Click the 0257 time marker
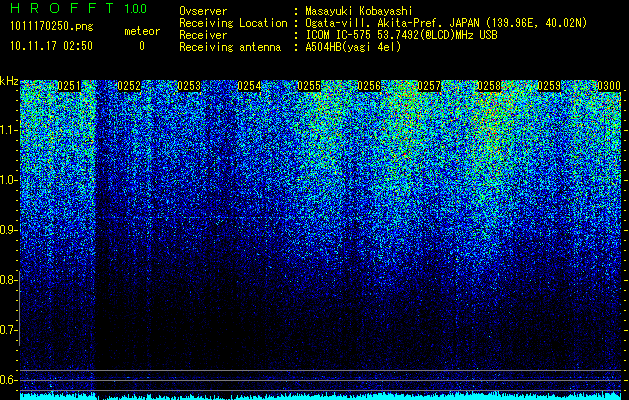 pos(429,86)
